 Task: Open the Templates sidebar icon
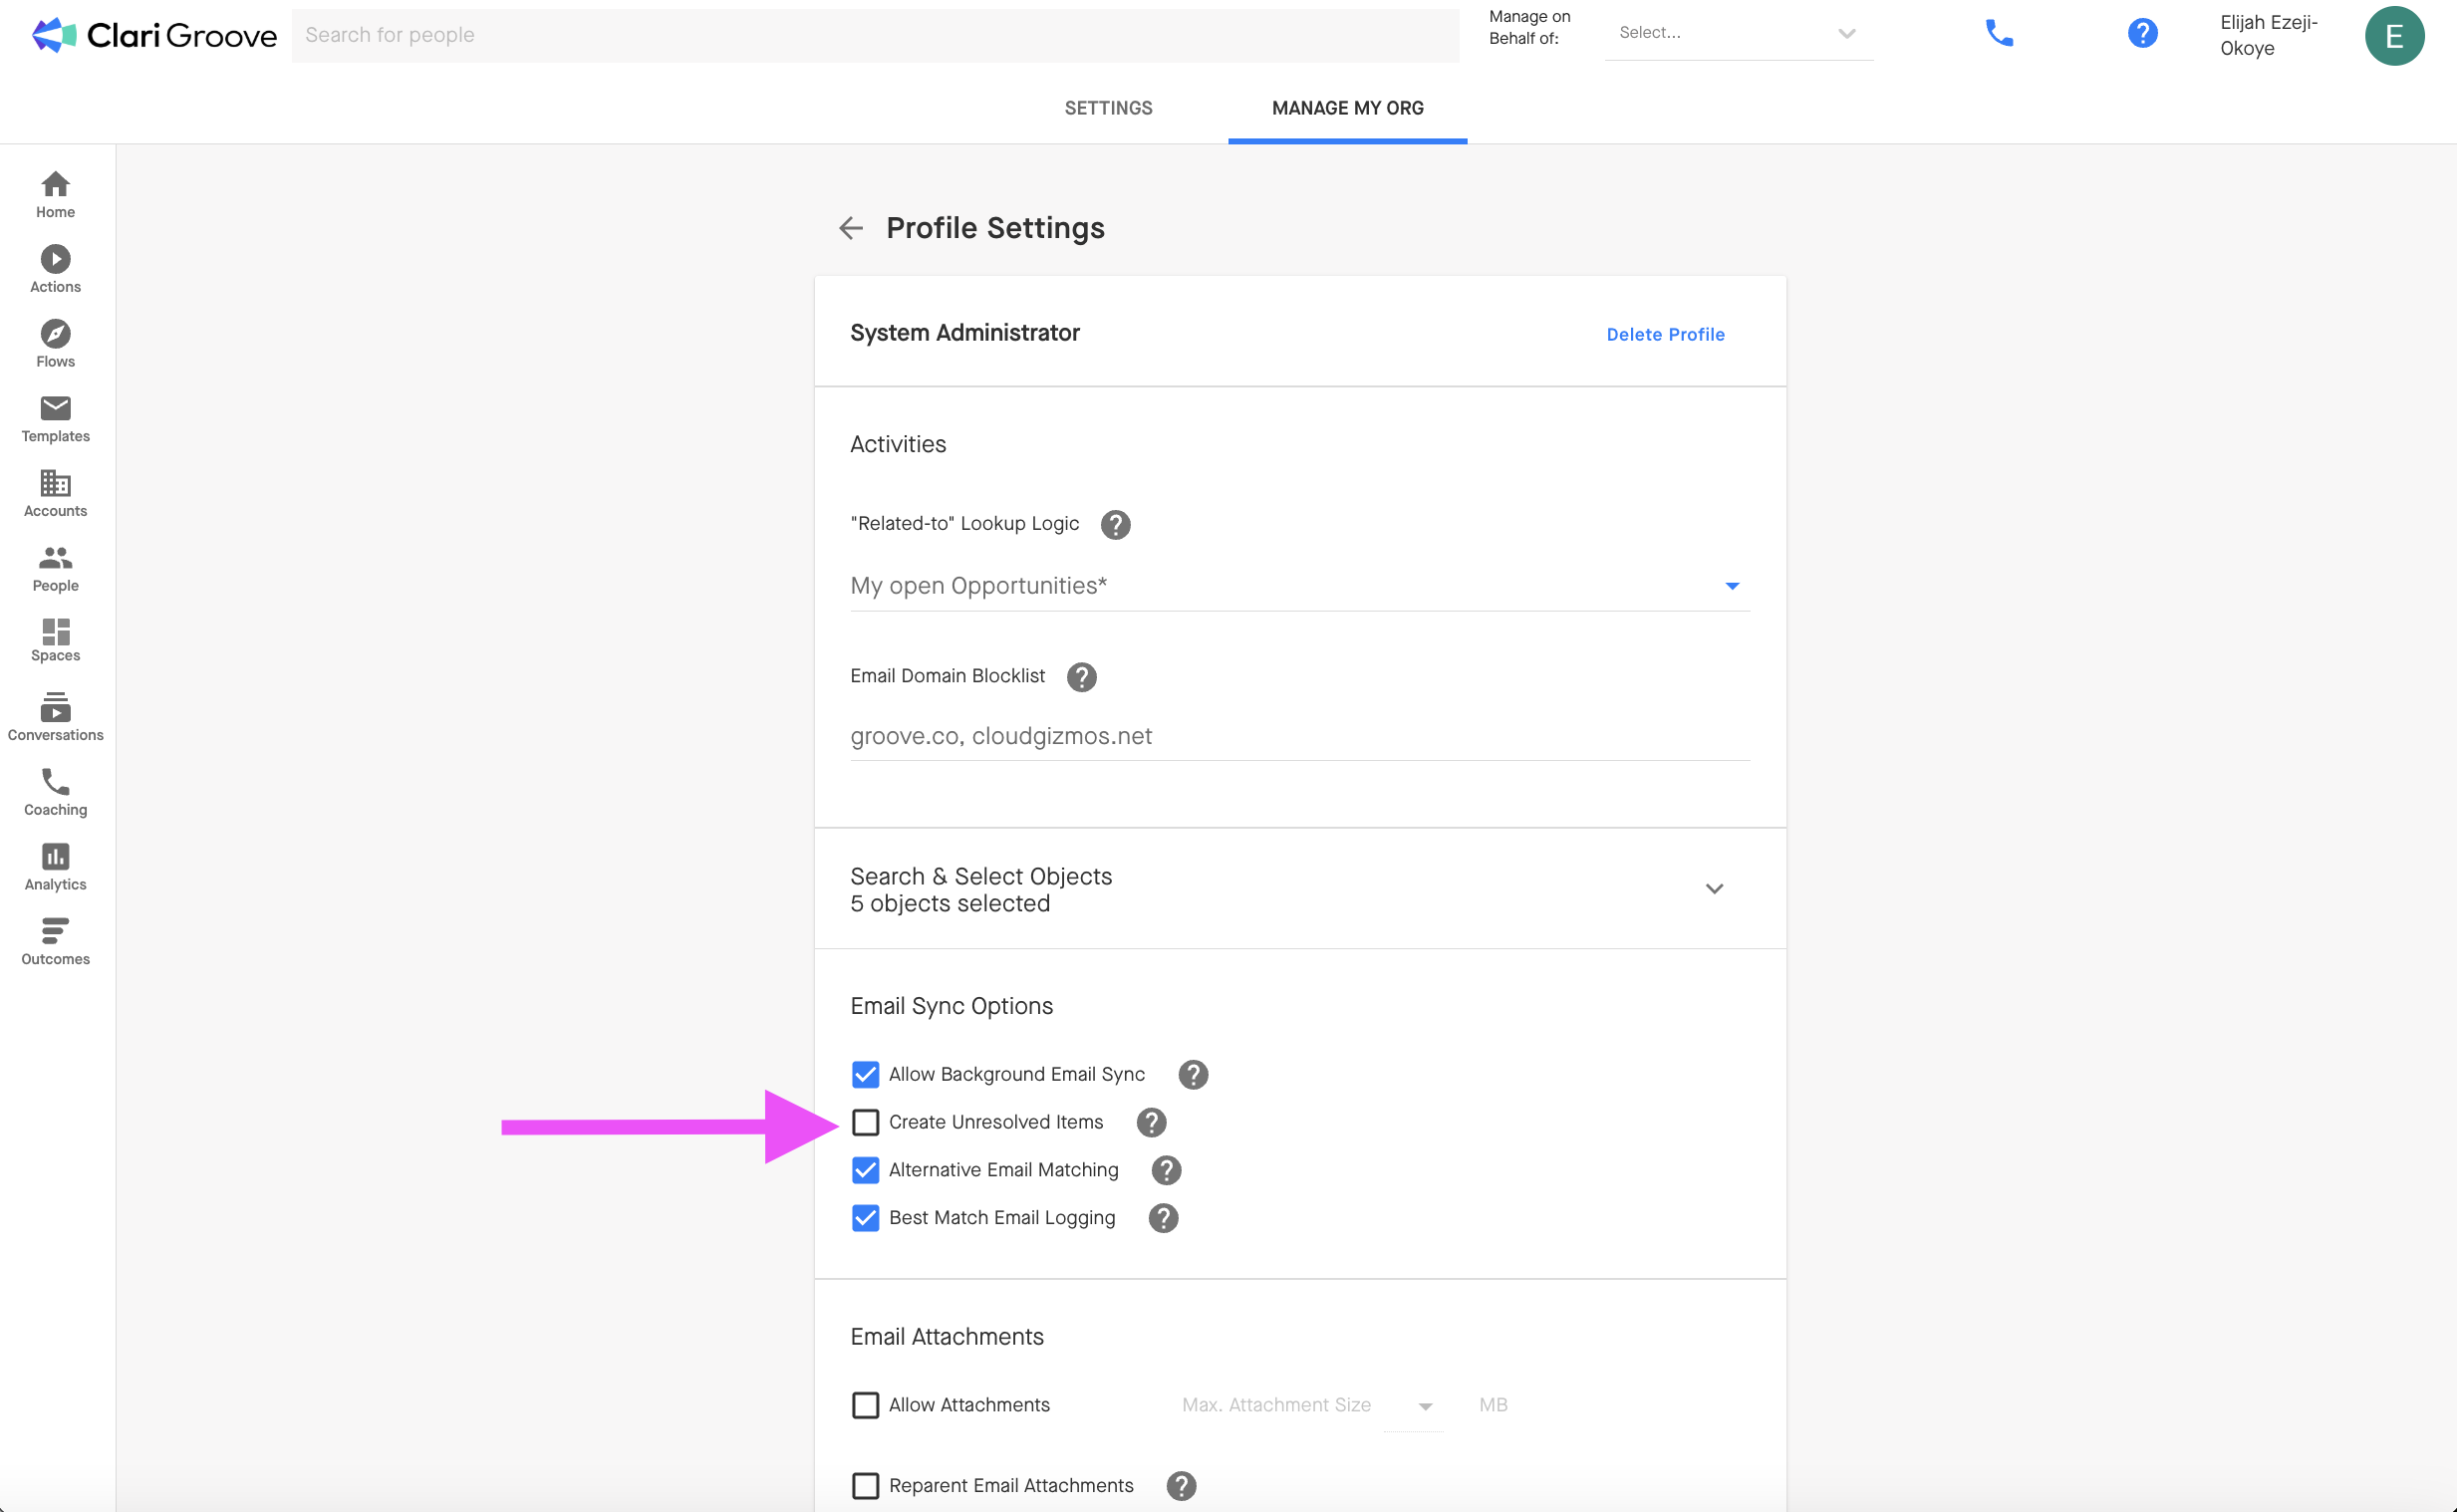[55, 419]
